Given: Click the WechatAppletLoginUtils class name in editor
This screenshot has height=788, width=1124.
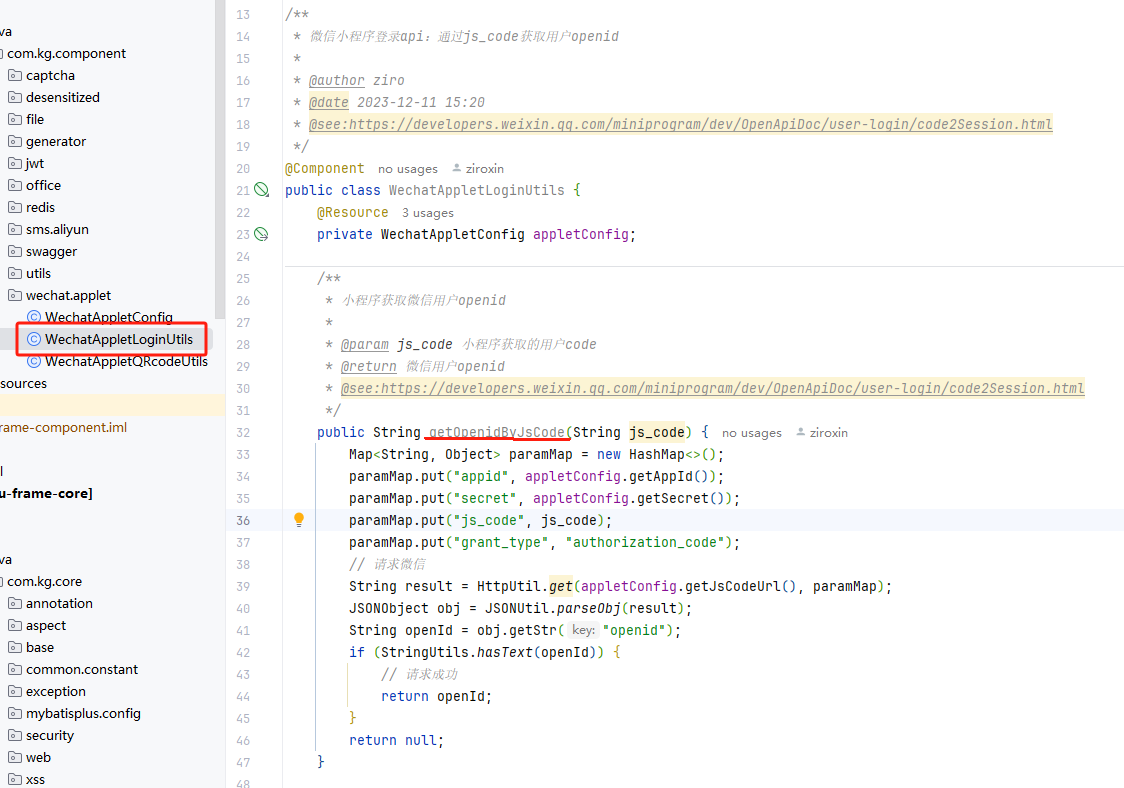Looking at the screenshot, I should pyautogui.click(x=477, y=190).
